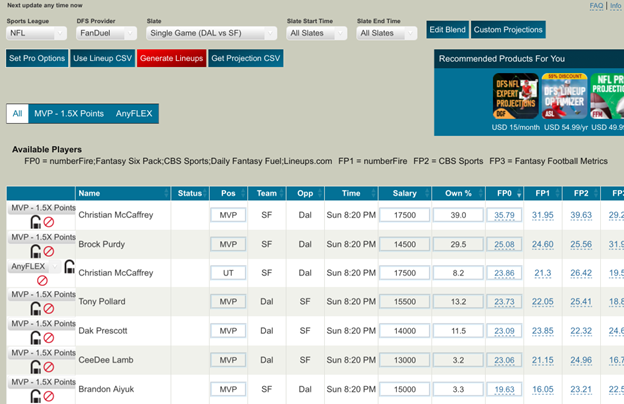Open the FAQ link
Viewport: 624px width, 404px height.
tap(596, 6)
